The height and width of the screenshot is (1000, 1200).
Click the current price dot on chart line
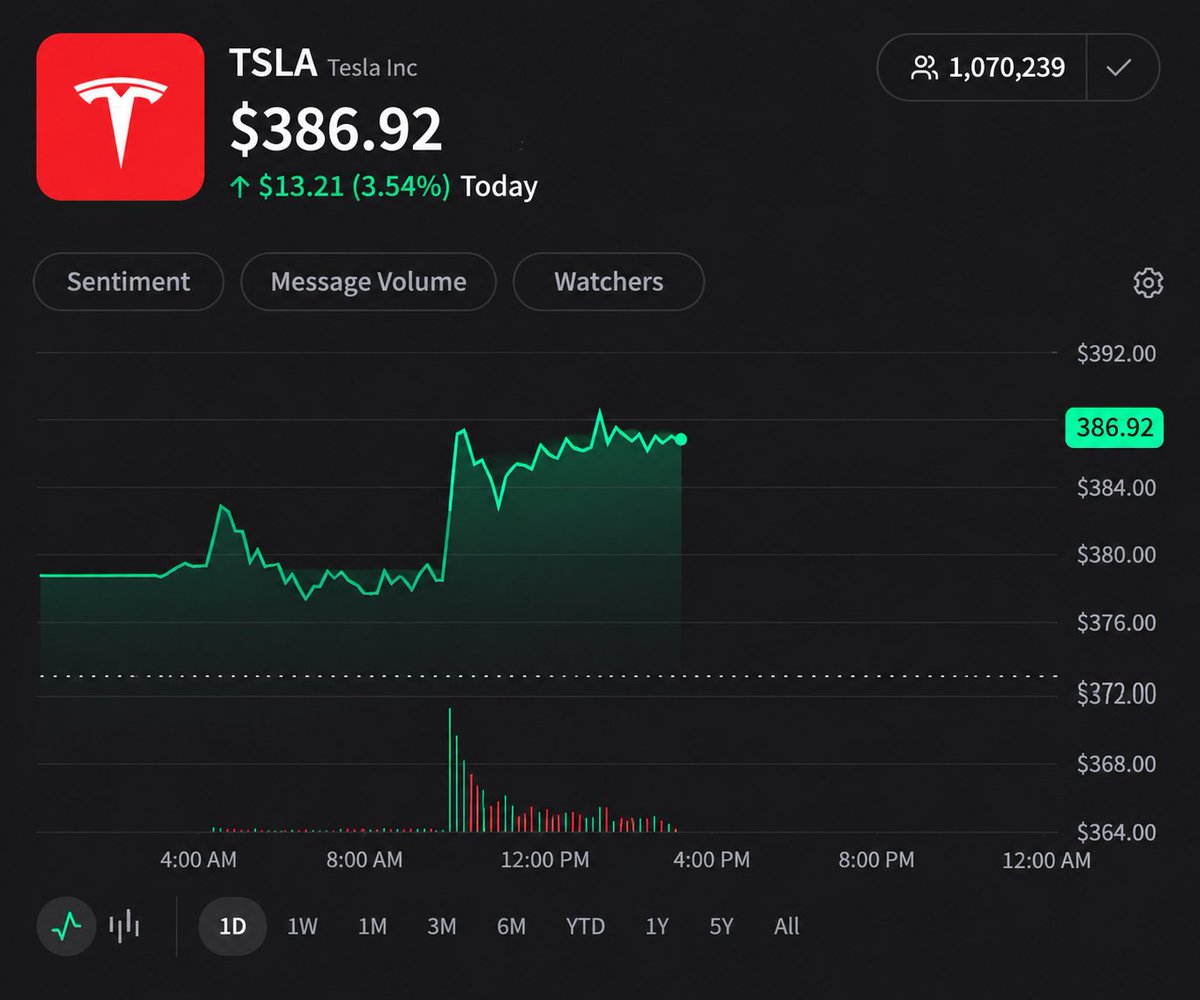681,439
